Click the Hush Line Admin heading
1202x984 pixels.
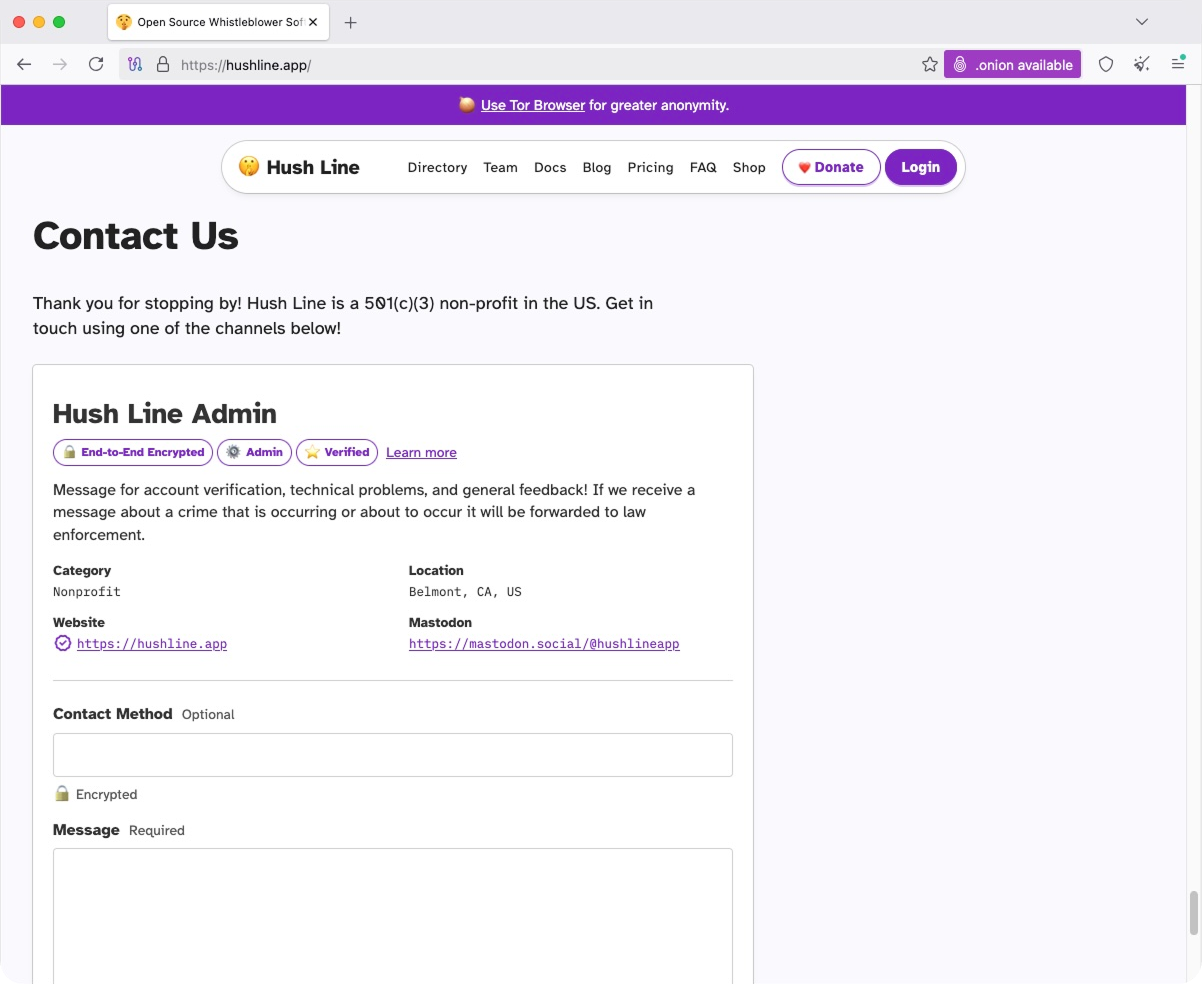tap(165, 414)
